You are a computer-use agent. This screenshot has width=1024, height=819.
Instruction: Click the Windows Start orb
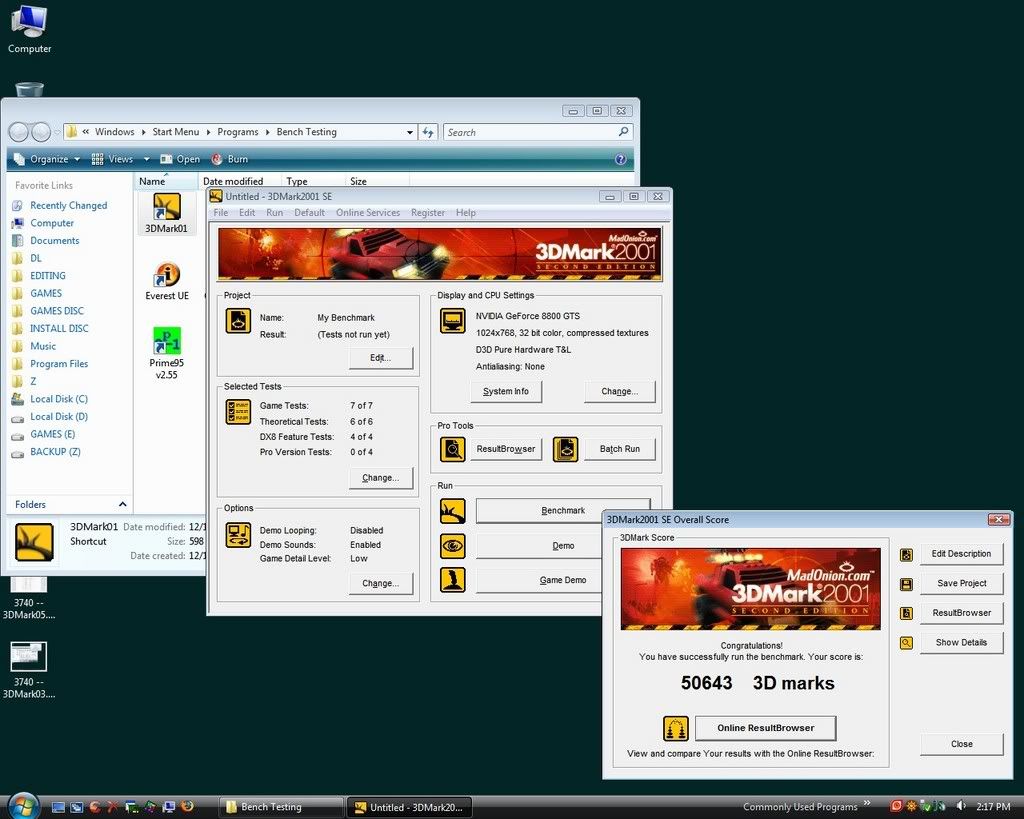[23, 805]
